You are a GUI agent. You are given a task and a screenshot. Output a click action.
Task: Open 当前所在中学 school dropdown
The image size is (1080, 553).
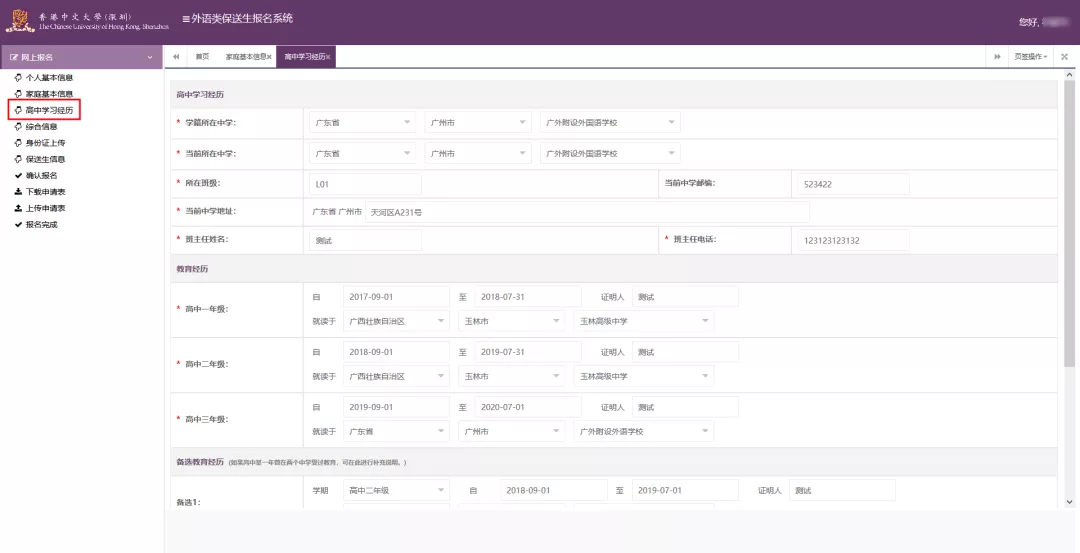point(610,154)
